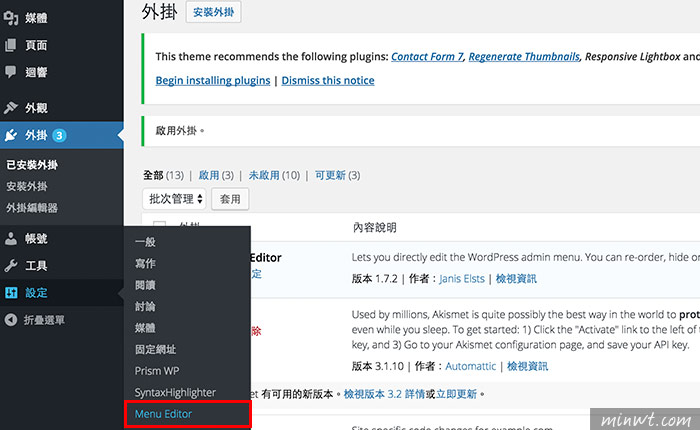Filter plugins by 啟用 (3)

(x=216, y=175)
